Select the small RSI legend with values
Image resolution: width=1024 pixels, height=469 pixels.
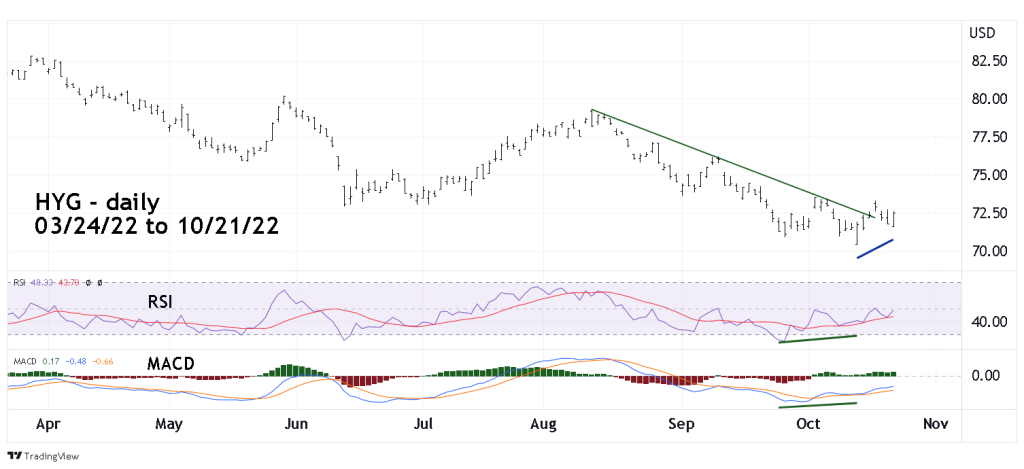click(x=52, y=283)
